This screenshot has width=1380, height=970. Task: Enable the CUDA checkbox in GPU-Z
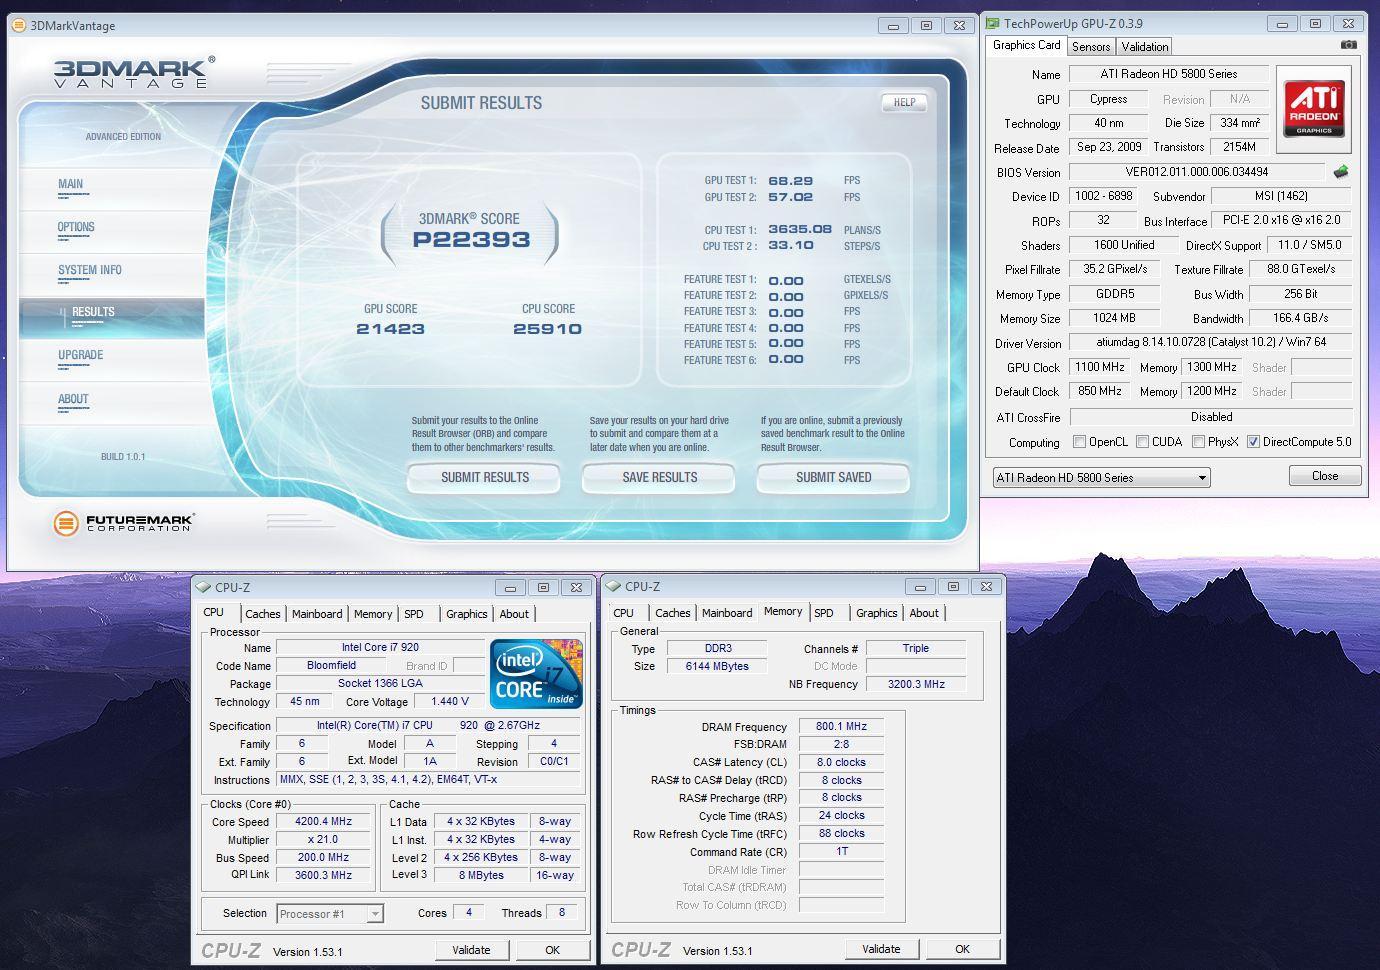1142,442
